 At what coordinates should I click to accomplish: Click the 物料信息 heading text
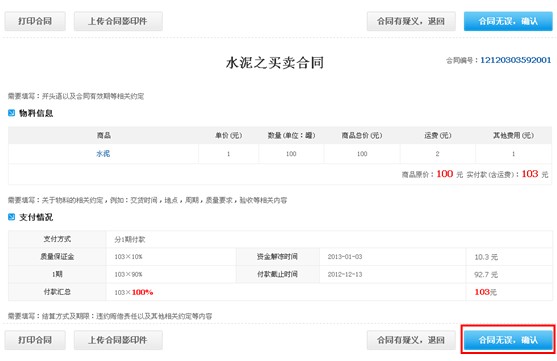[x=36, y=113]
